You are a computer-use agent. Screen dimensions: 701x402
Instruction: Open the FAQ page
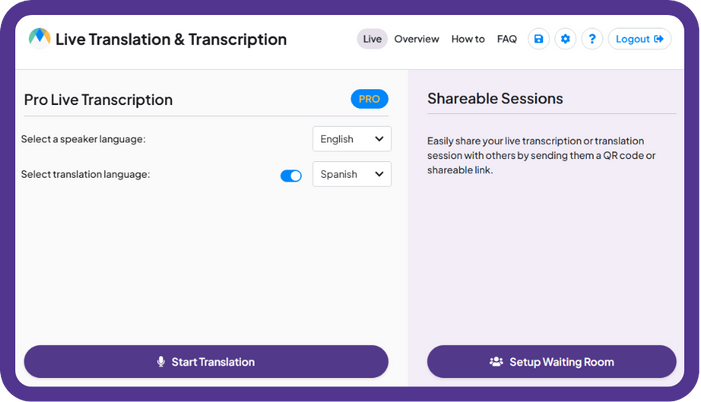(507, 39)
